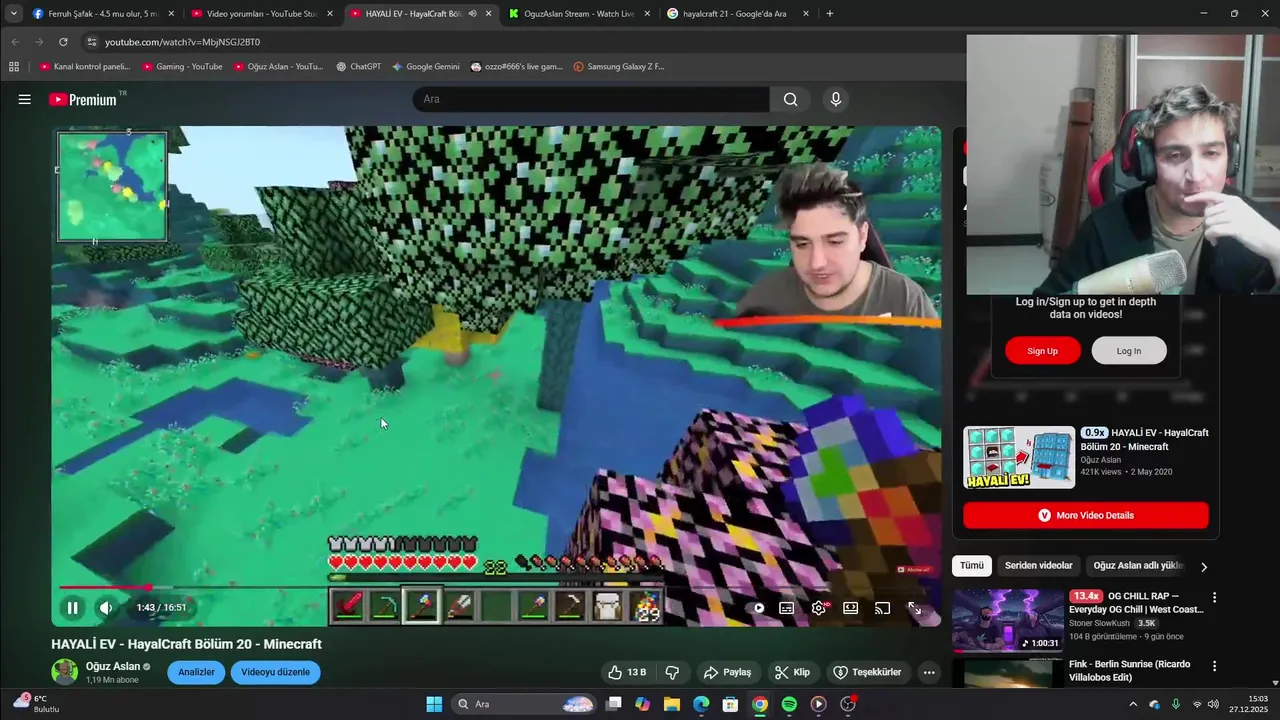Viewport: 1280px width, 720px height.
Task: Open Samsung Galaxy Z F bookmark
Action: point(619,67)
